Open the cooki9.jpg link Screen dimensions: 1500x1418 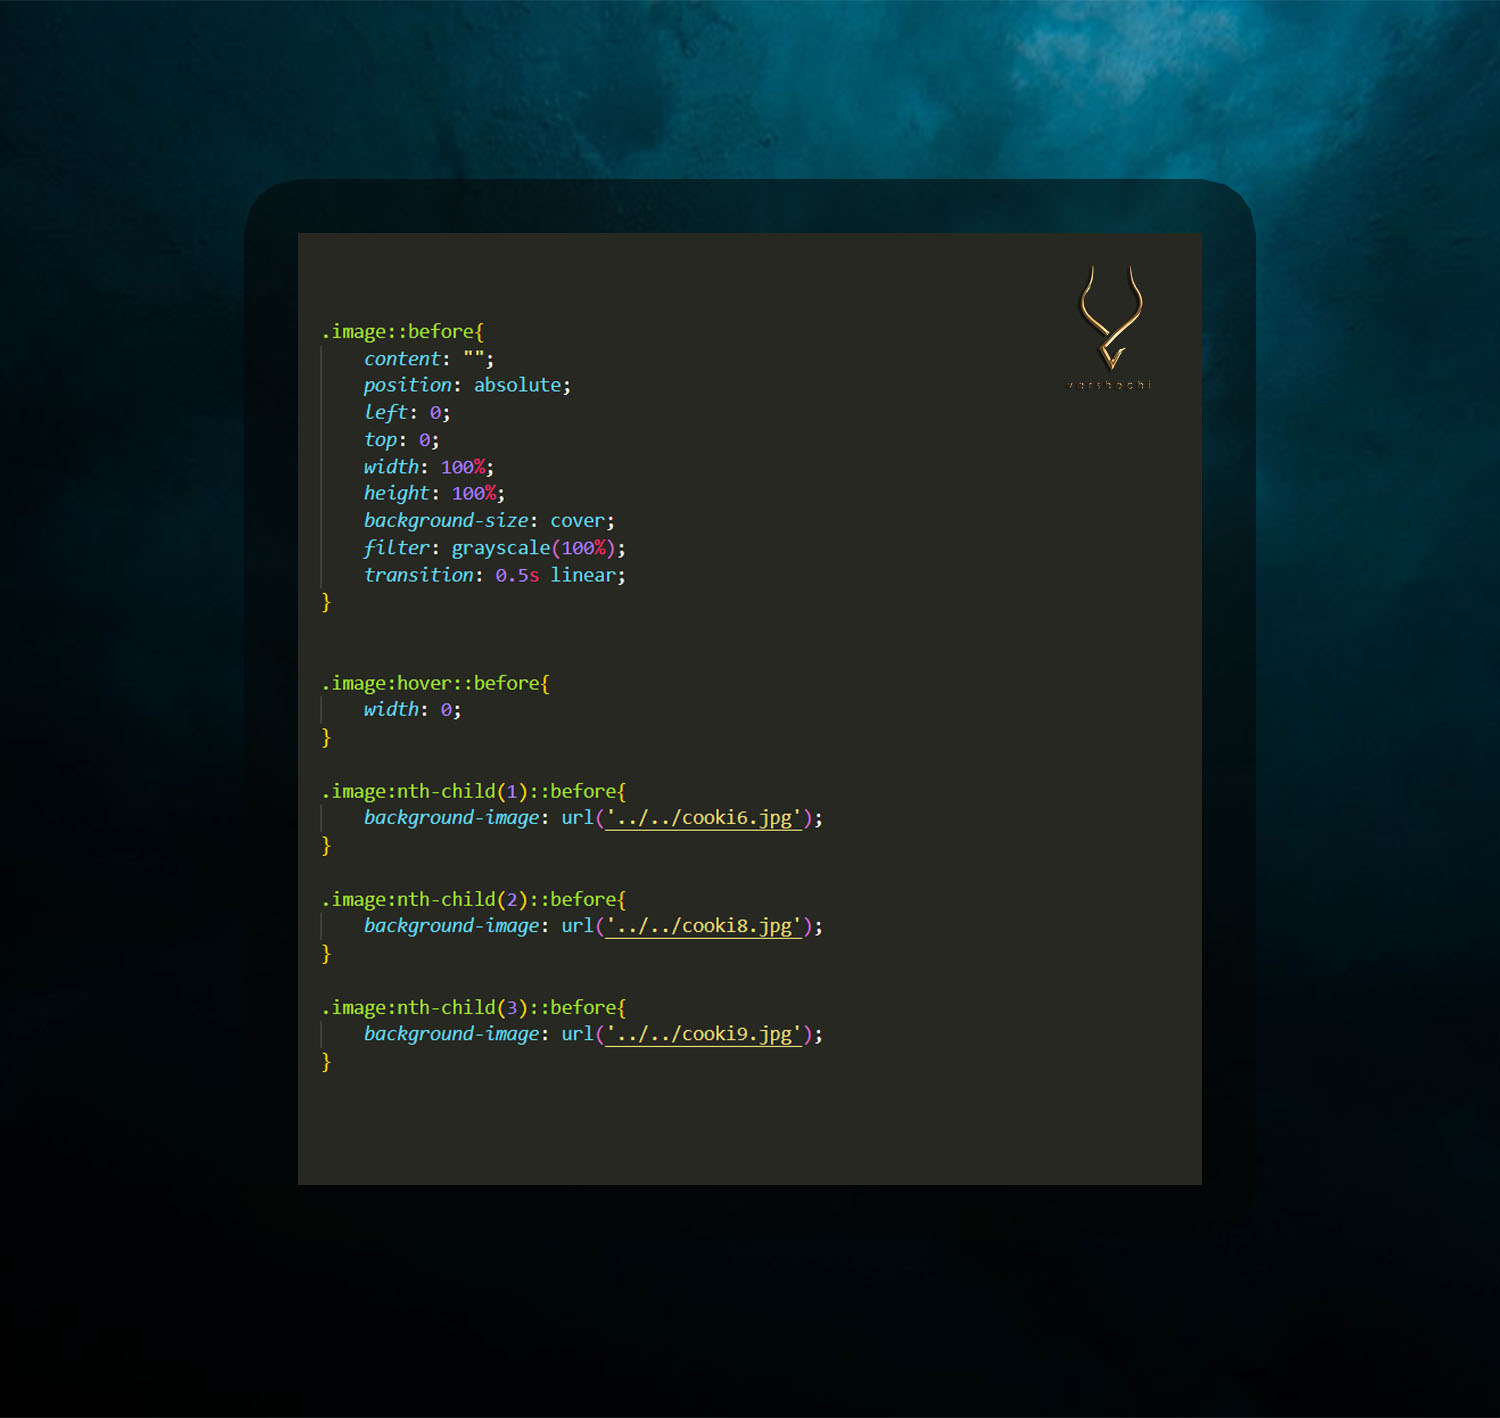pyautogui.click(x=702, y=1033)
